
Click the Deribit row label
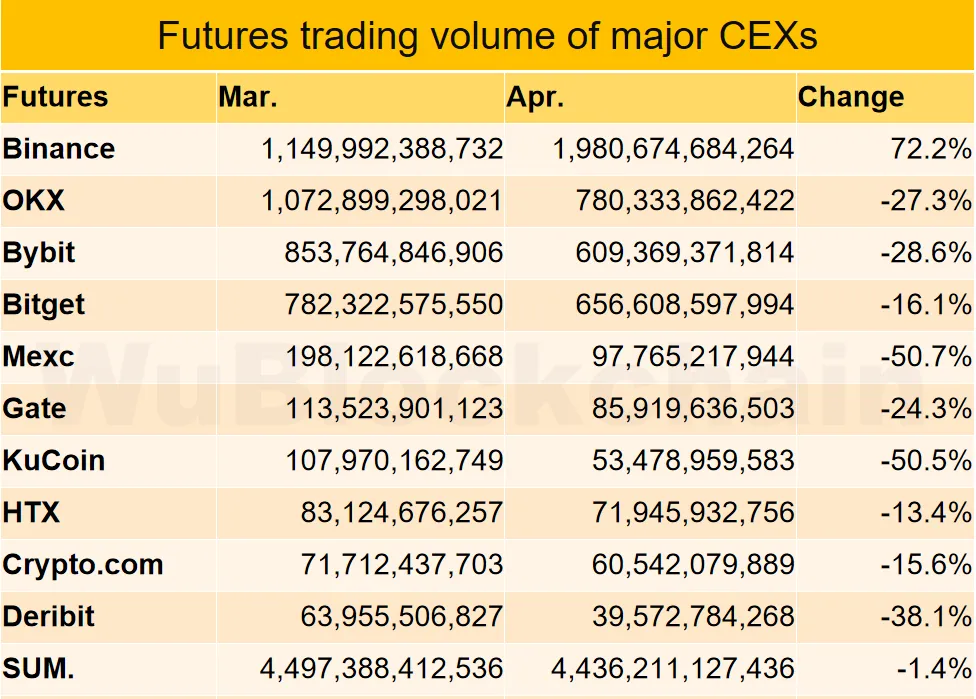coord(49,617)
